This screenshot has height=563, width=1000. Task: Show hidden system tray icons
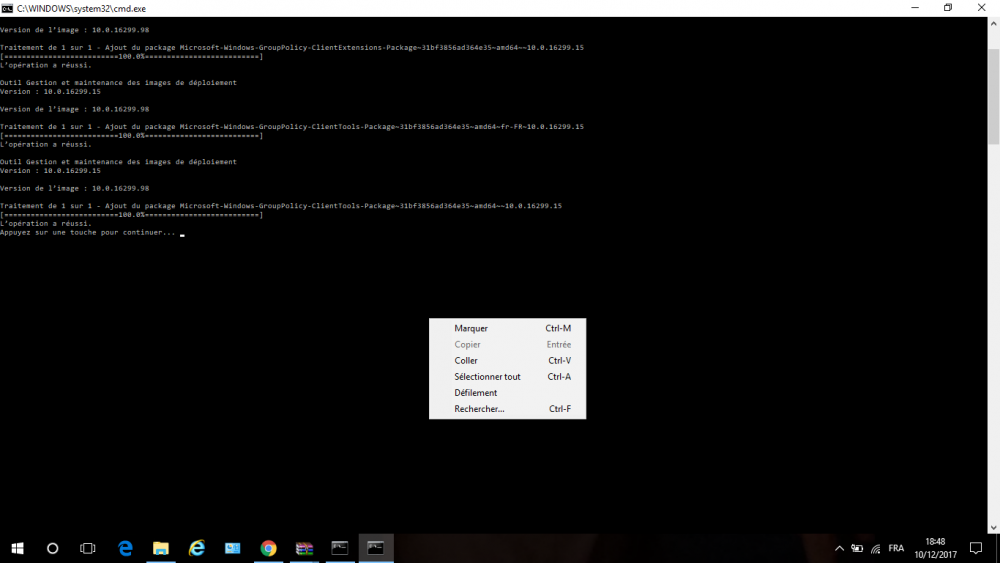(839, 548)
